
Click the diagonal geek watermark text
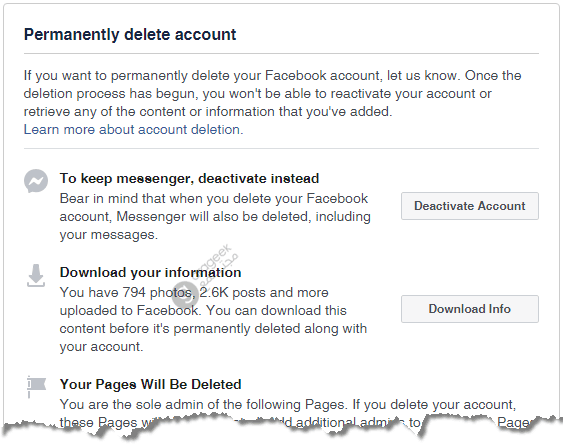coord(215,265)
